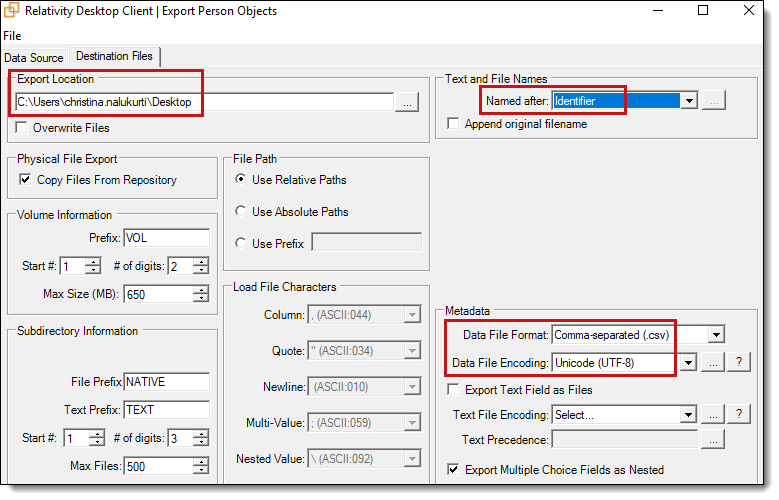Image resolution: width=779 pixels, height=500 pixels.
Task: Expand the Text File Encoding dropdown
Action: [x=687, y=414]
